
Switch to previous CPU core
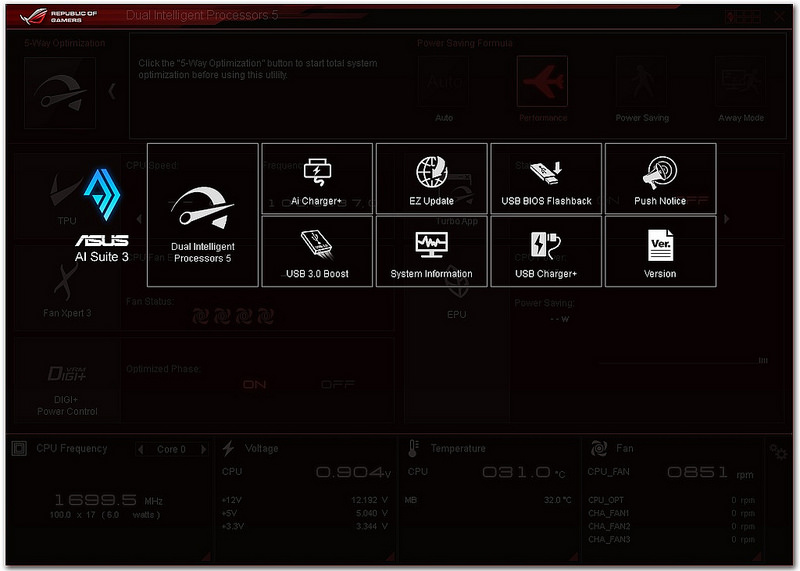141,449
